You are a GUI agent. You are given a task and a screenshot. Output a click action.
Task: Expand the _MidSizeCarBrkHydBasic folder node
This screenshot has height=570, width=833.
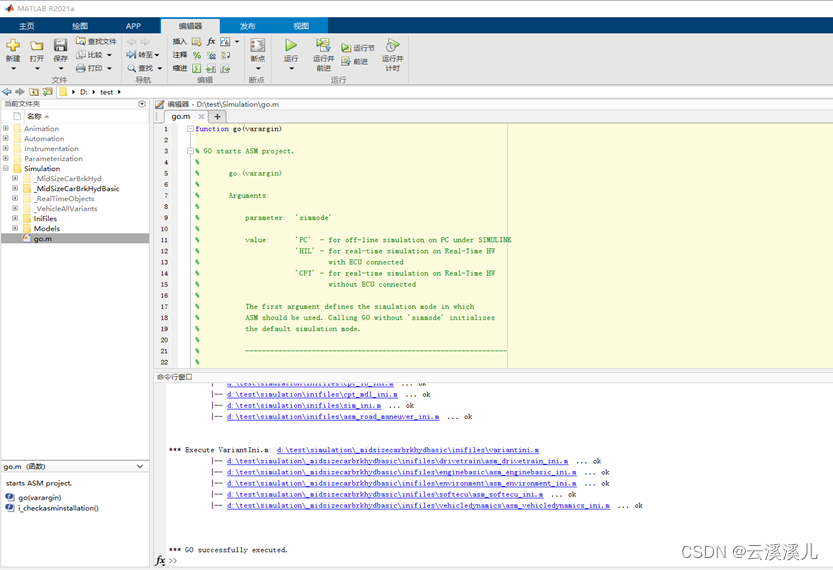click(x=15, y=188)
